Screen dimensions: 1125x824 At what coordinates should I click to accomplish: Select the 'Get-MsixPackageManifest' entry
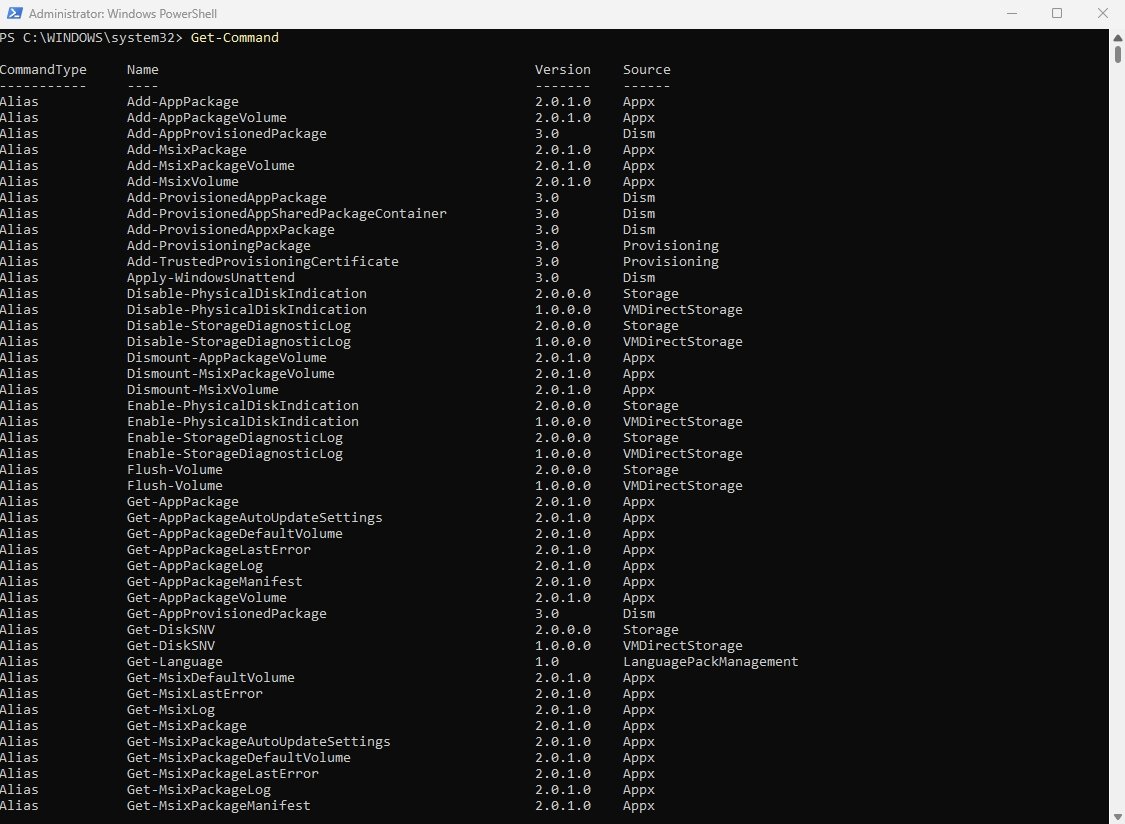pos(219,806)
